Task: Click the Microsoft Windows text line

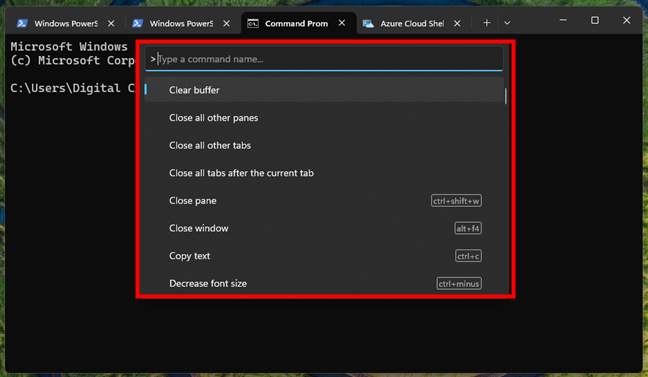Action: click(x=69, y=46)
